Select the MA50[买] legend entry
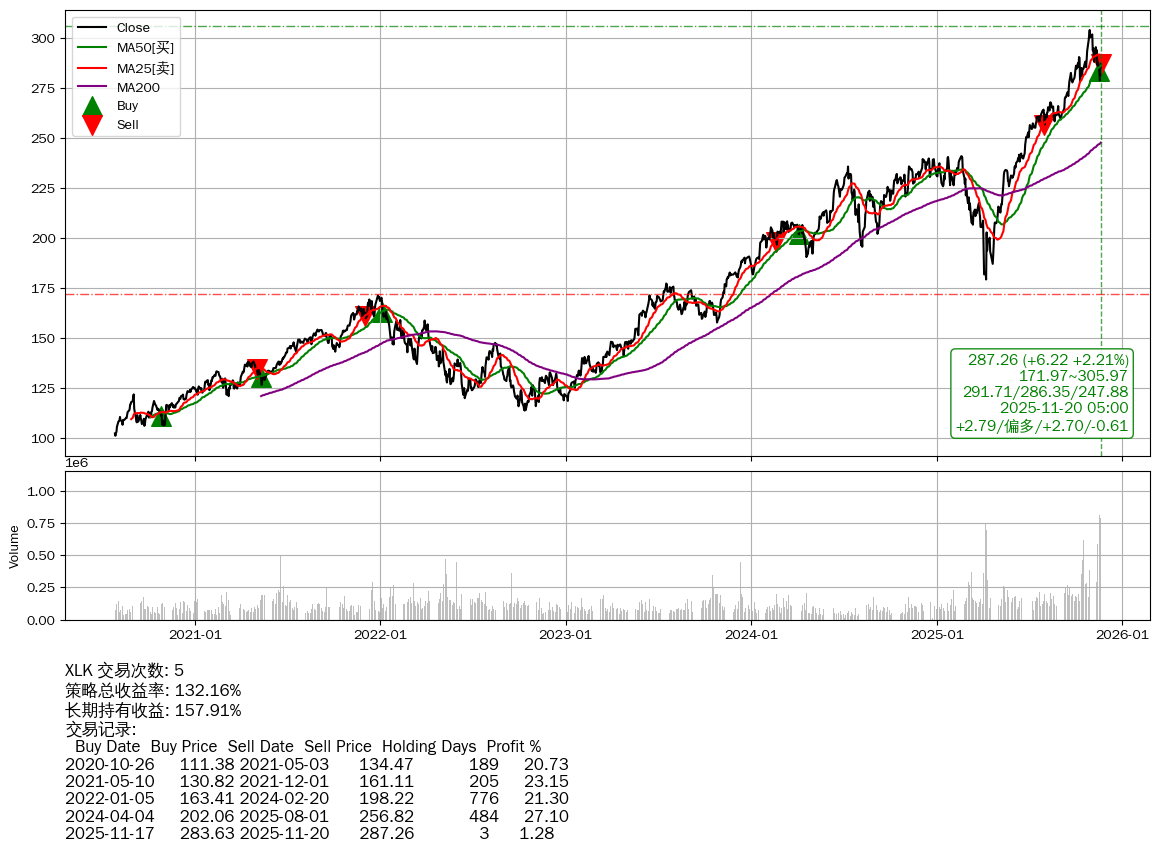Viewport: 1160px width, 852px height. (145, 48)
